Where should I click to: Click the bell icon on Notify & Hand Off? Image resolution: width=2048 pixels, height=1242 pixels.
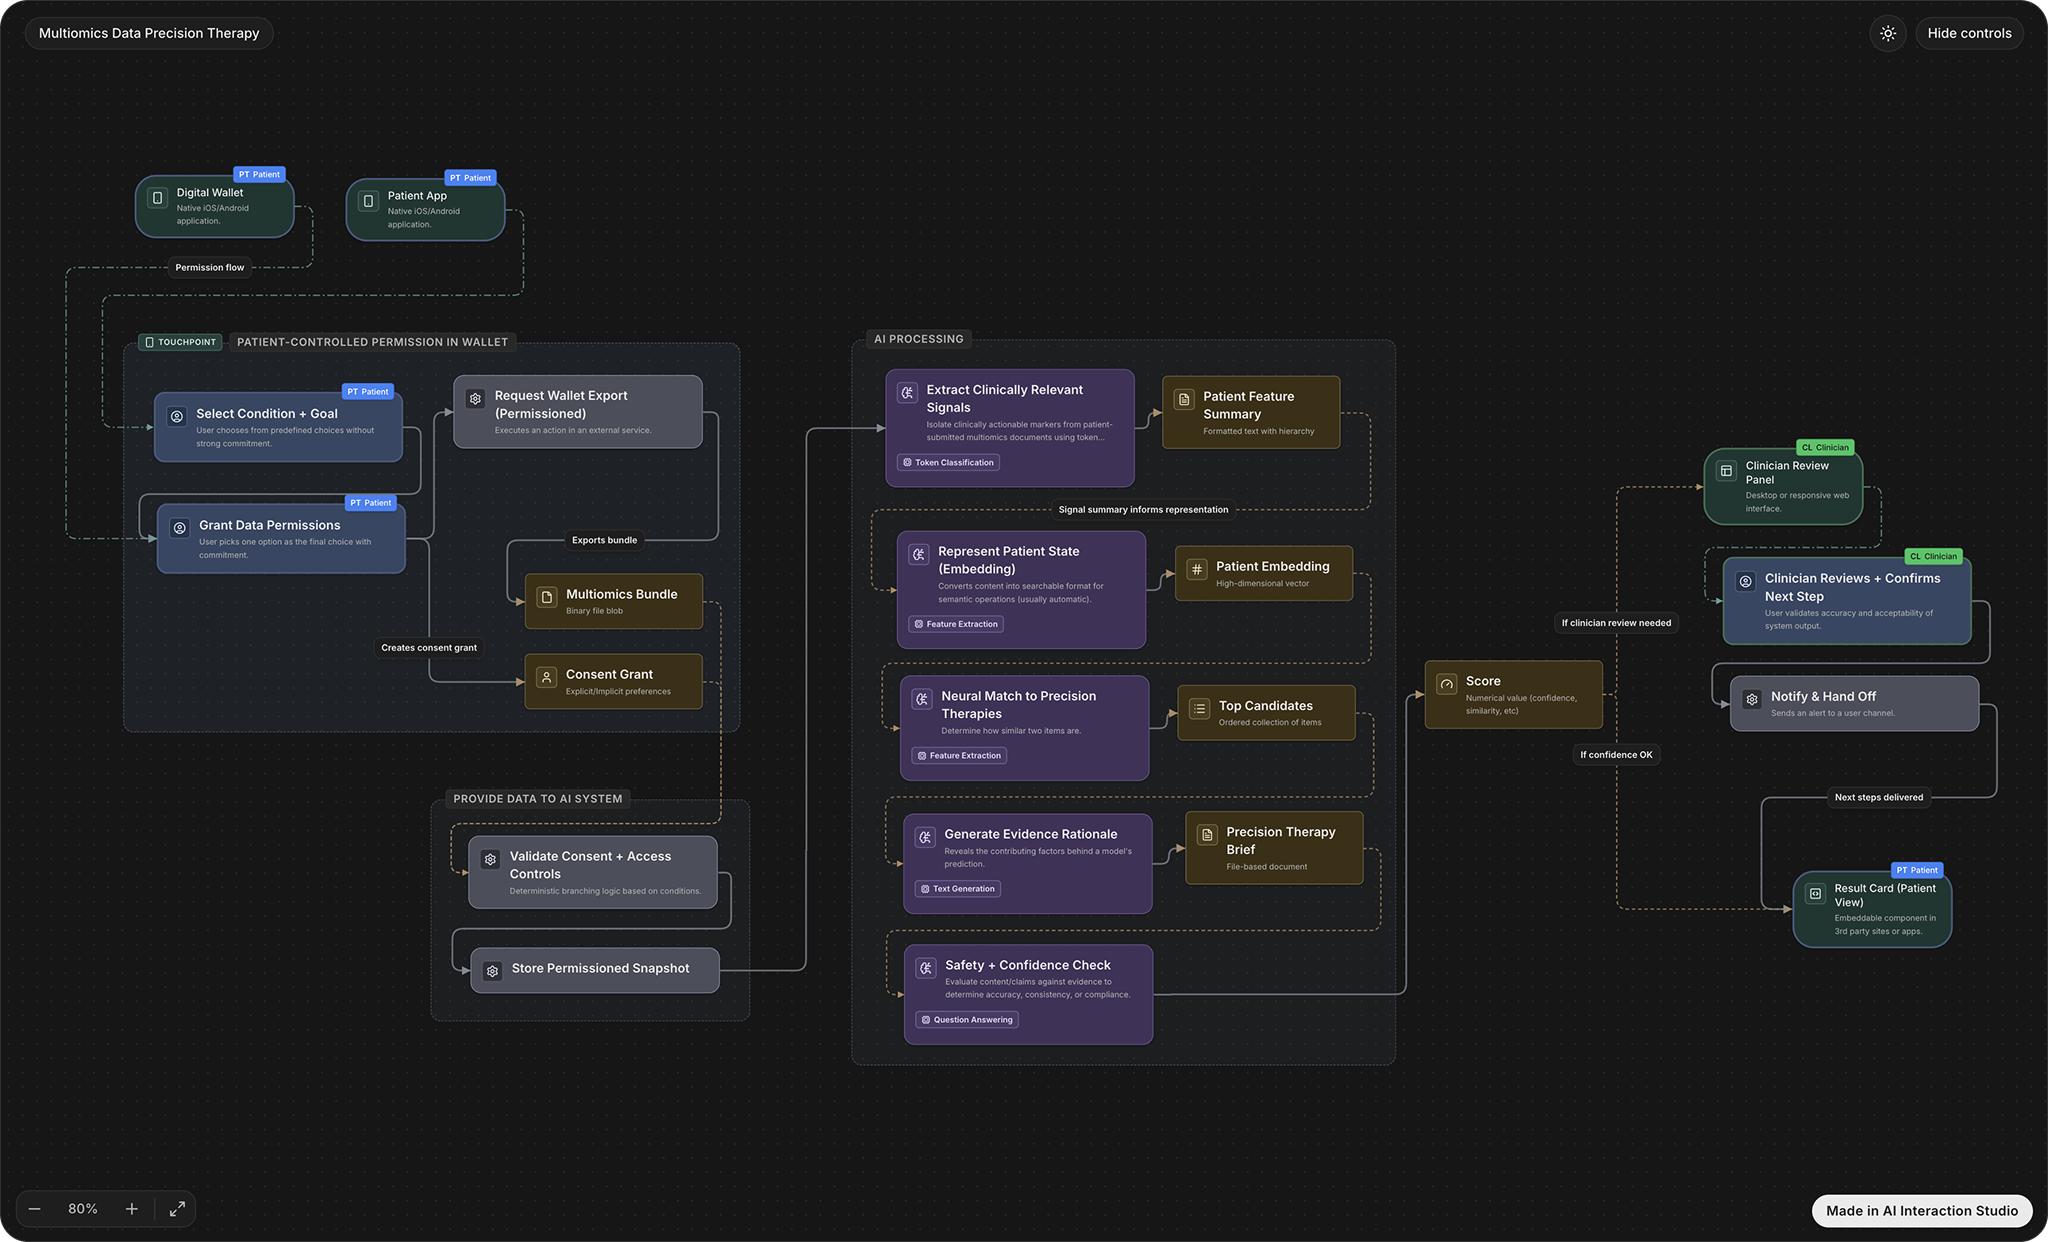click(1752, 699)
